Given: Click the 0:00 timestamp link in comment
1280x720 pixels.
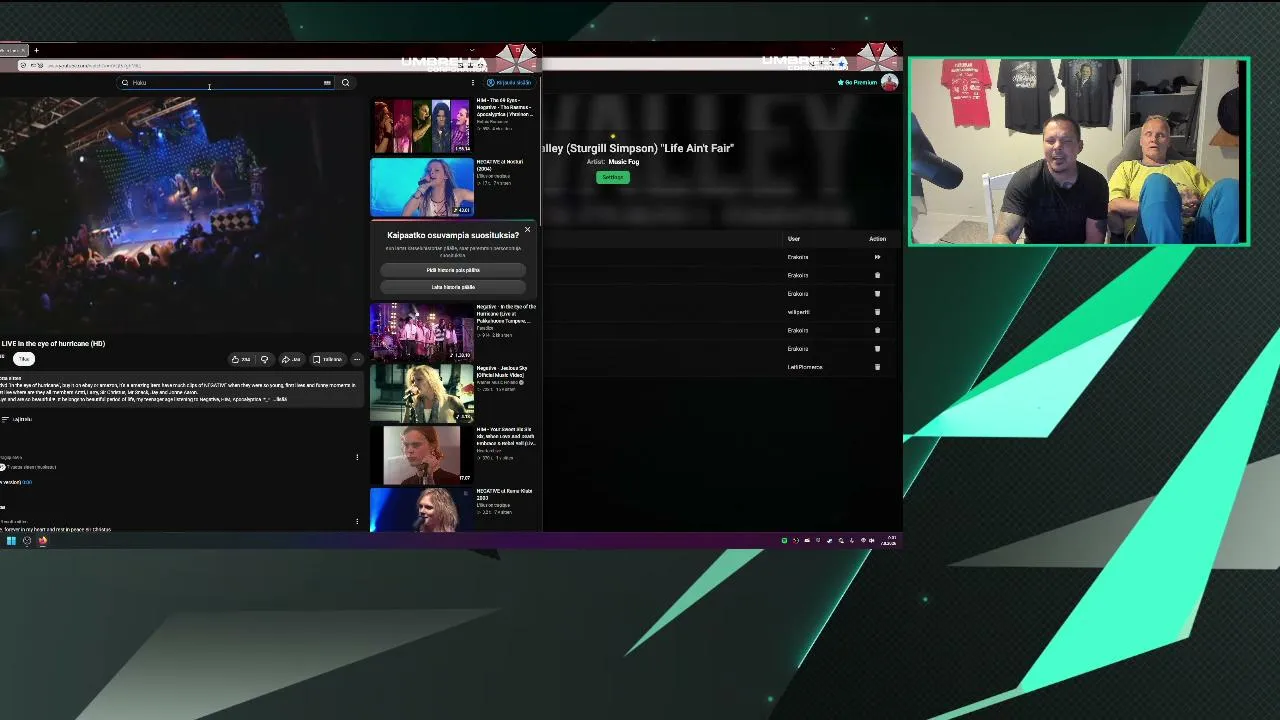Looking at the screenshot, I should coord(27,482).
